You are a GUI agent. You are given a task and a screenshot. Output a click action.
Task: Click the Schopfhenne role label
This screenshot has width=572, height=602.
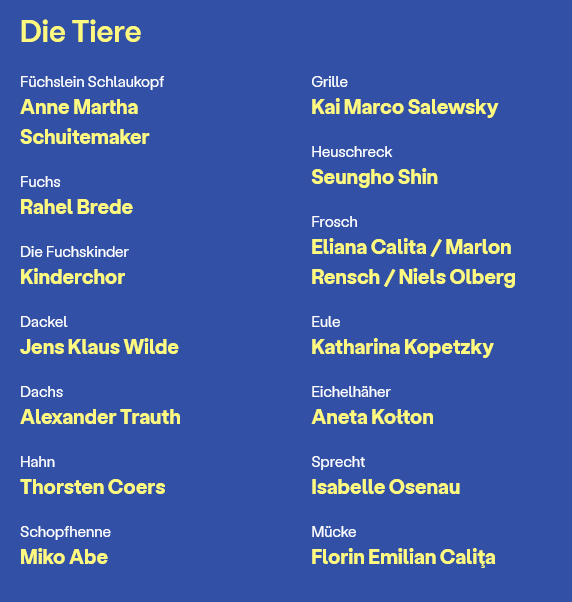(x=65, y=533)
